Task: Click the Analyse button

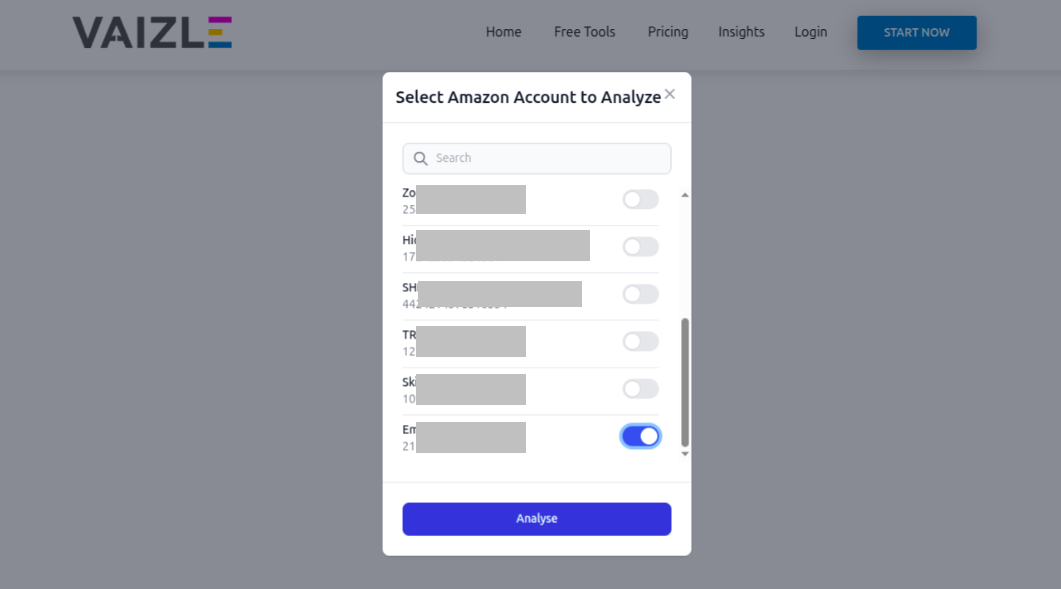Action: [x=537, y=519]
